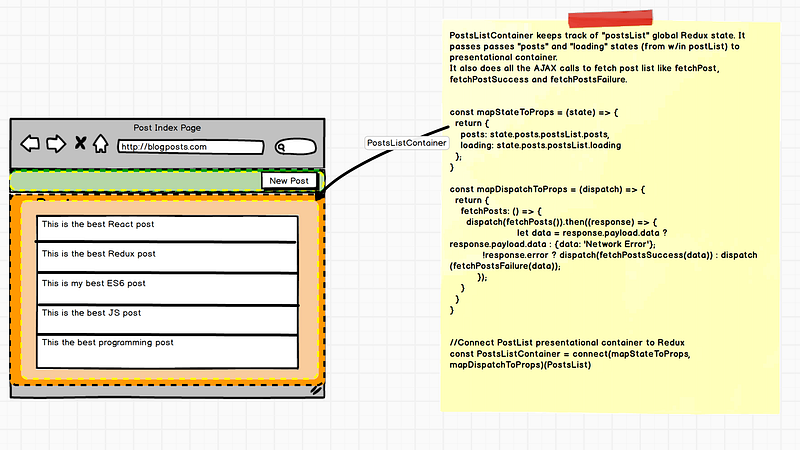The width and height of the screenshot is (800, 450).
Task: Click '//Connect PostList presentational container' comment
Action: tap(567, 343)
